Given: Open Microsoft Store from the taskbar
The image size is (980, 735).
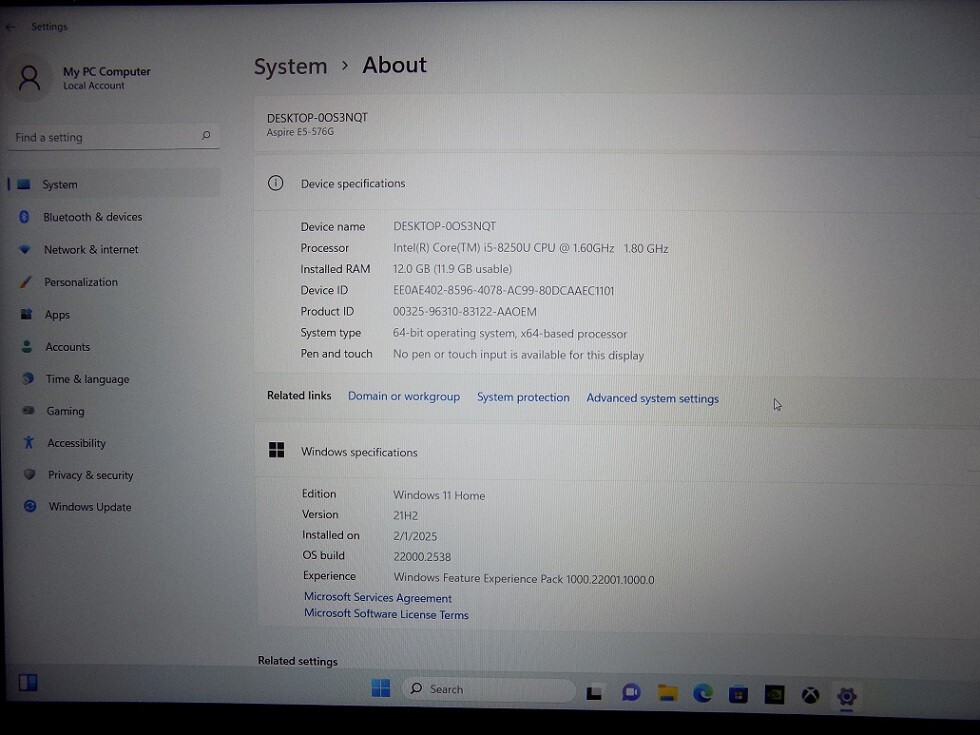Looking at the screenshot, I should click(x=738, y=694).
